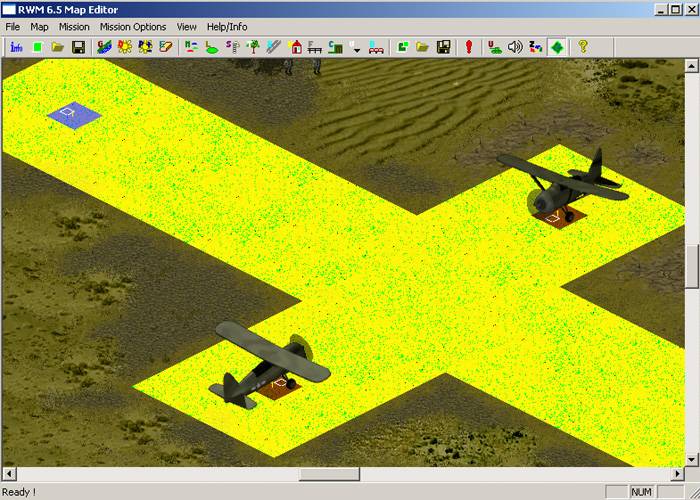Open the Mission Options menu
Viewport: 700px width, 500px height.
[133, 27]
